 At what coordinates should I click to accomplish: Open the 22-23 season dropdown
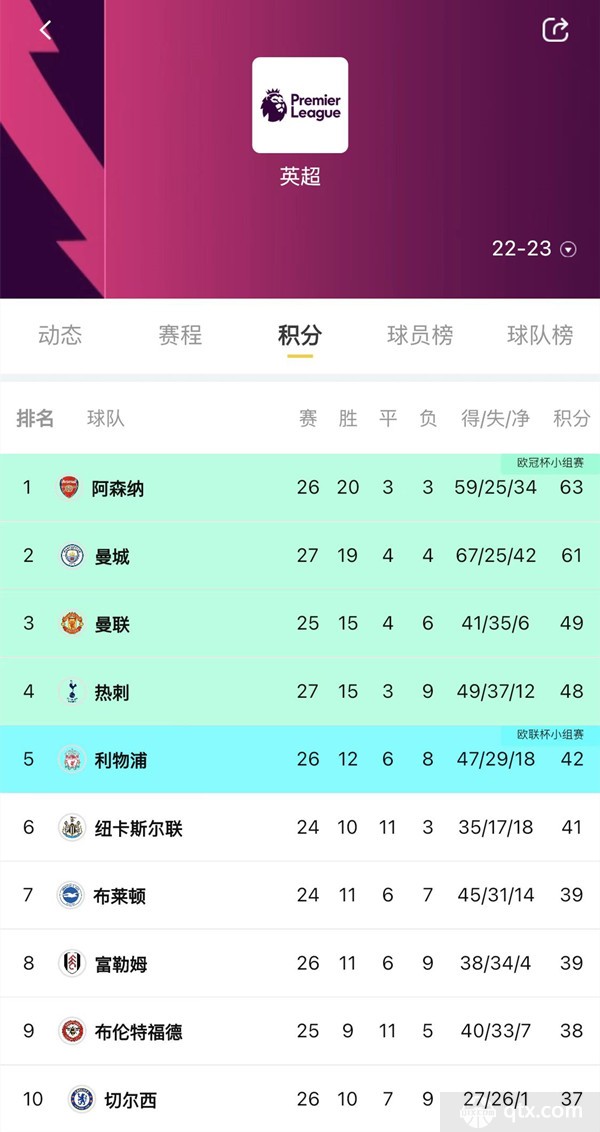[x=534, y=249]
